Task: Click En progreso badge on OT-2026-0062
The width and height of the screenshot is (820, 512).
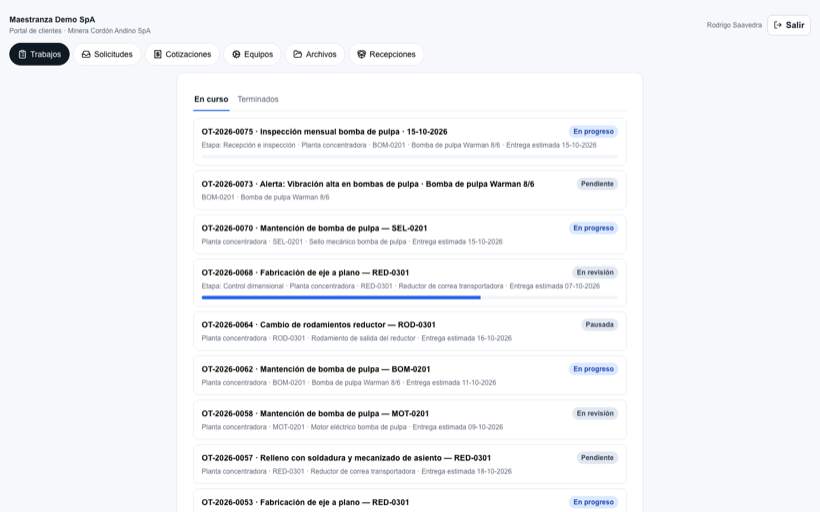Action: pos(593,369)
